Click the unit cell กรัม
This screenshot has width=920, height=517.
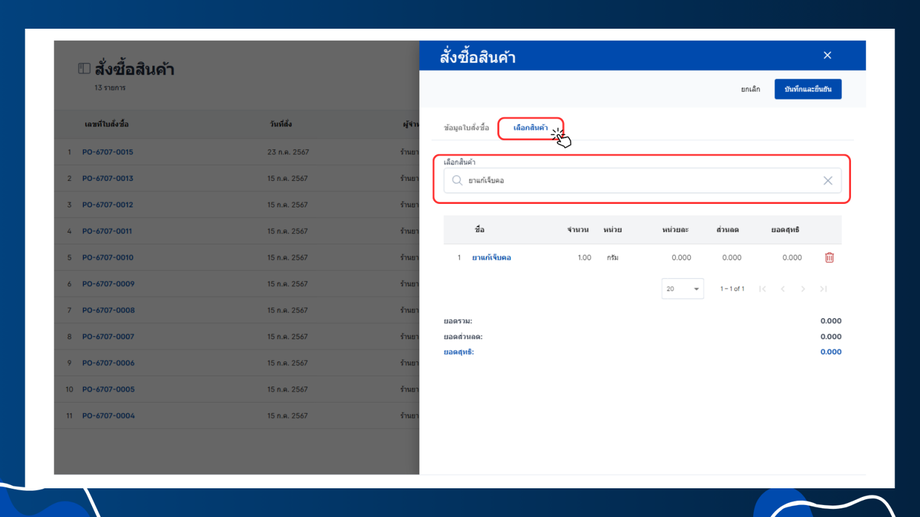tap(613, 258)
